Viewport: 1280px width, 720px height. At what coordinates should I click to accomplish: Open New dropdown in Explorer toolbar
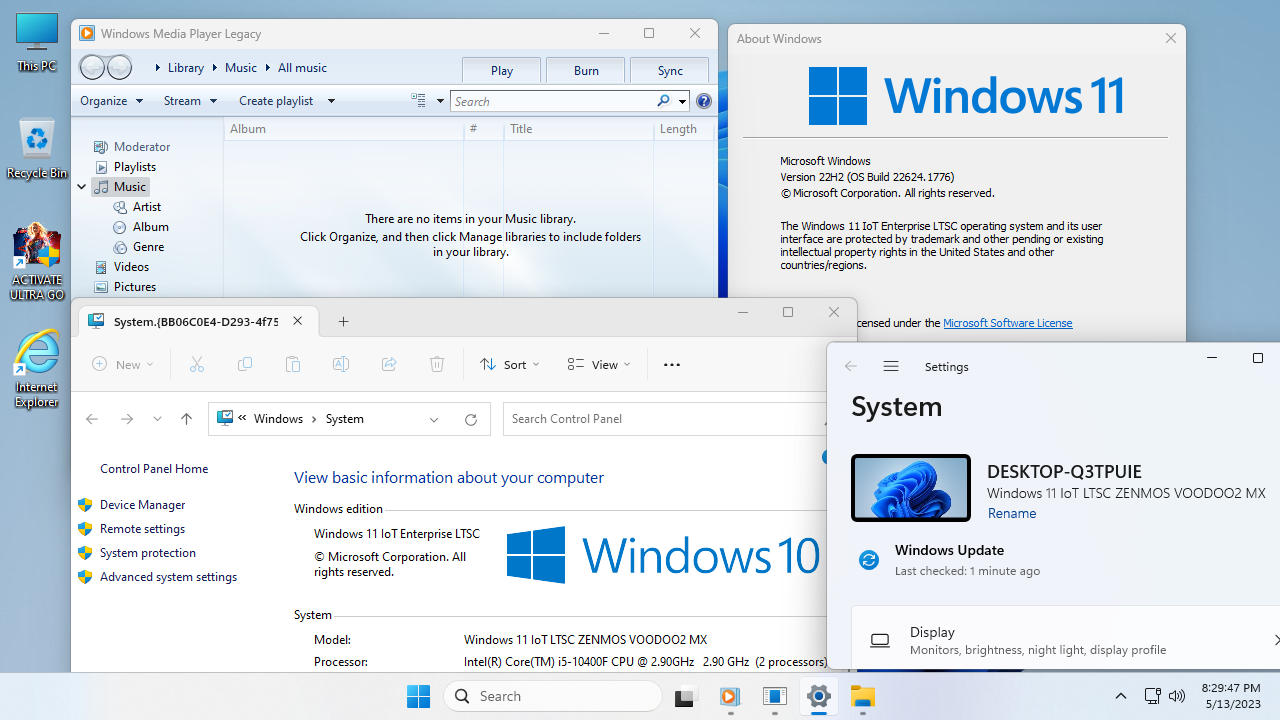point(124,365)
